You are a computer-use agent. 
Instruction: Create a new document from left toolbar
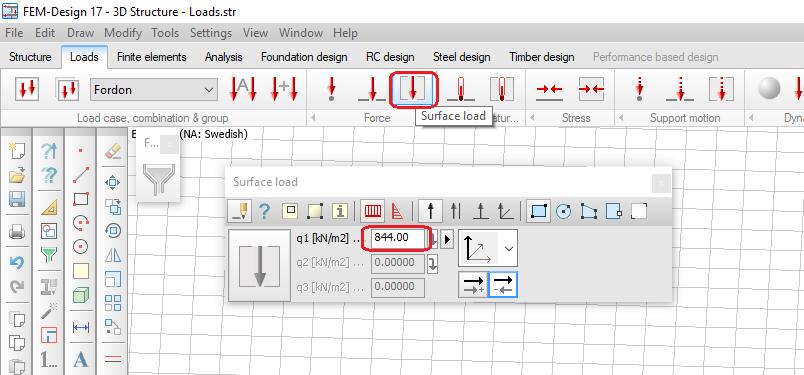click(x=17, y=150)
